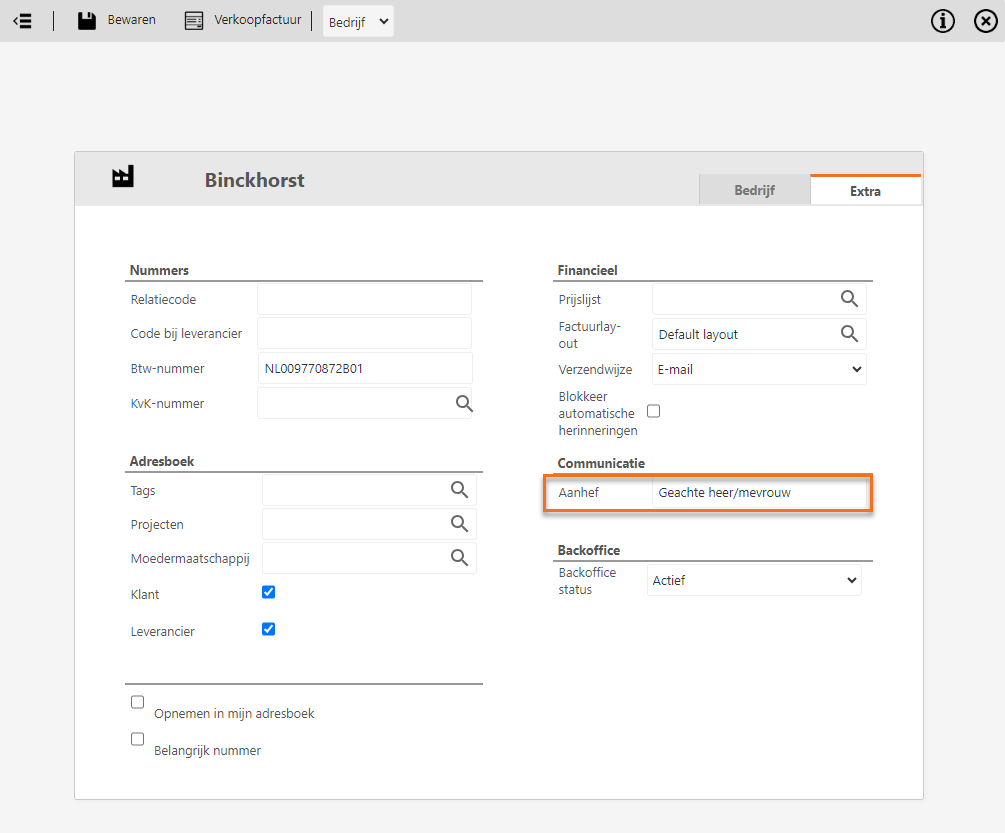The image size is (1005, 833).
Task: Click the Bewaren save disk icon
Action: point(87,21)
